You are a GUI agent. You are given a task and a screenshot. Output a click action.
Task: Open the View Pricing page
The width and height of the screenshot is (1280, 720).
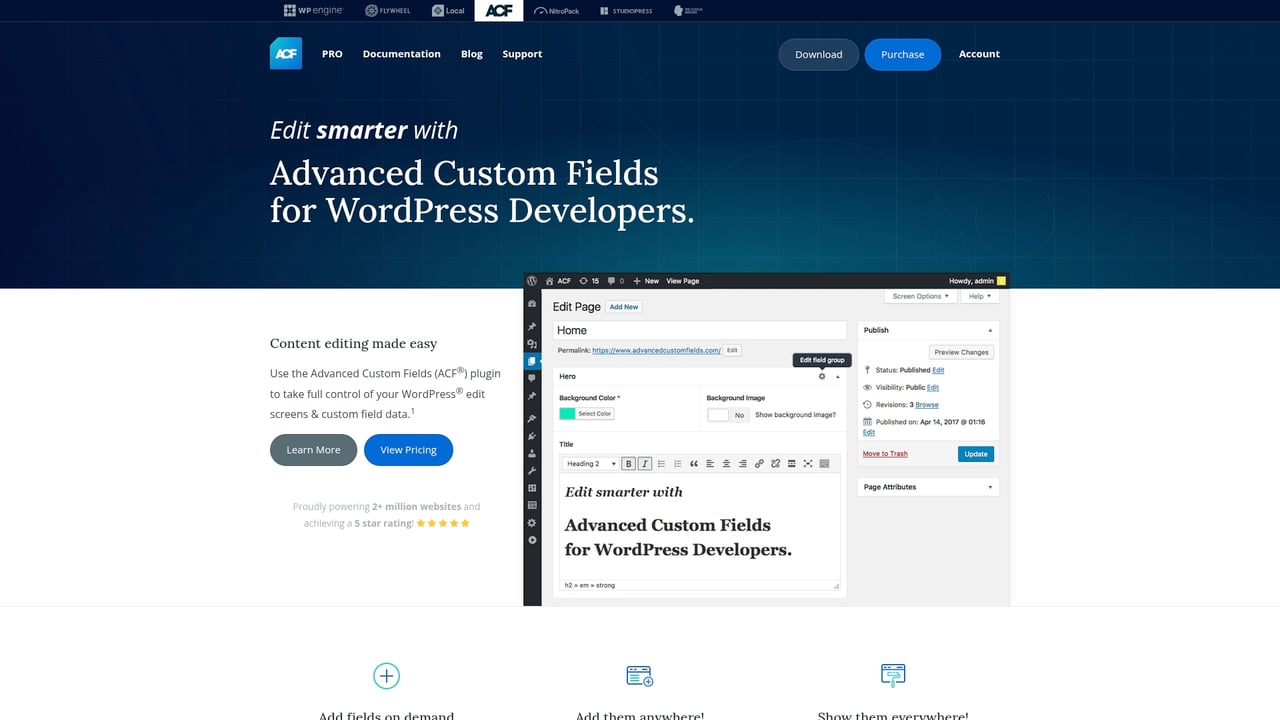pos(408,450)
